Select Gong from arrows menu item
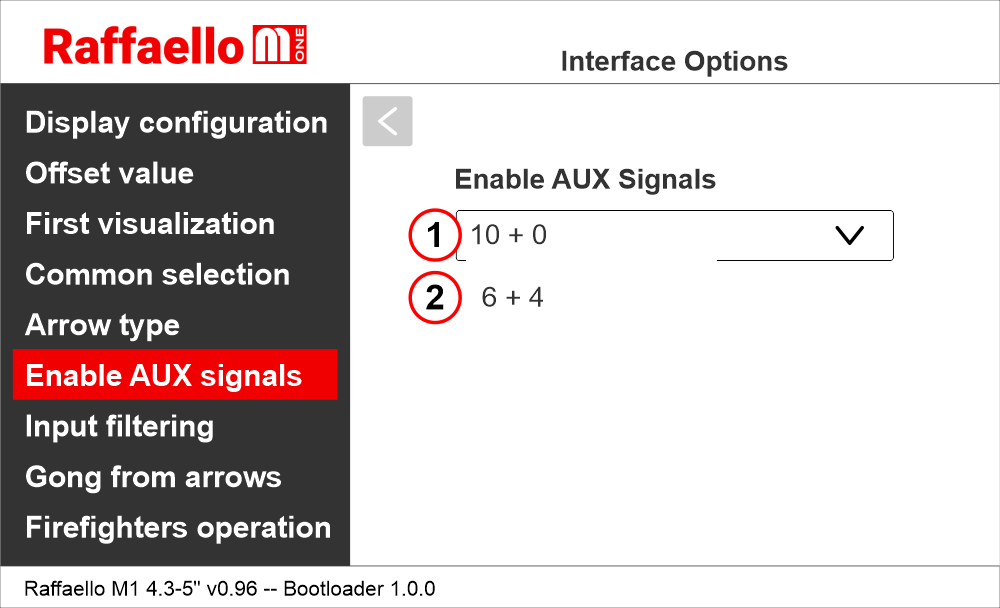The height and width of the screenshot is (608, 1000). [153, 477]
